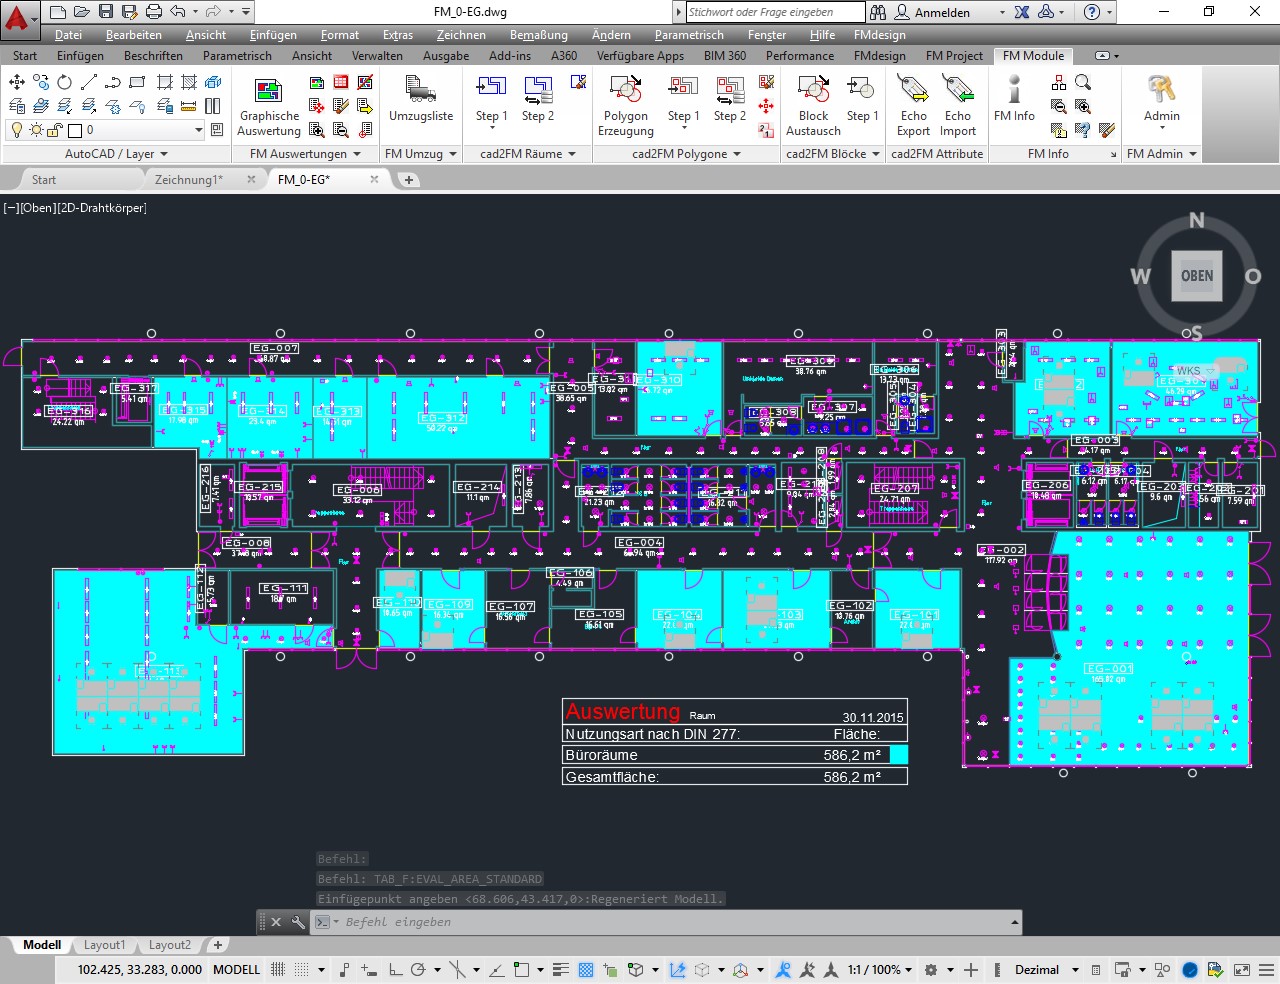
Task: Click the layer color swatch
Action: [x=75, y=130]
